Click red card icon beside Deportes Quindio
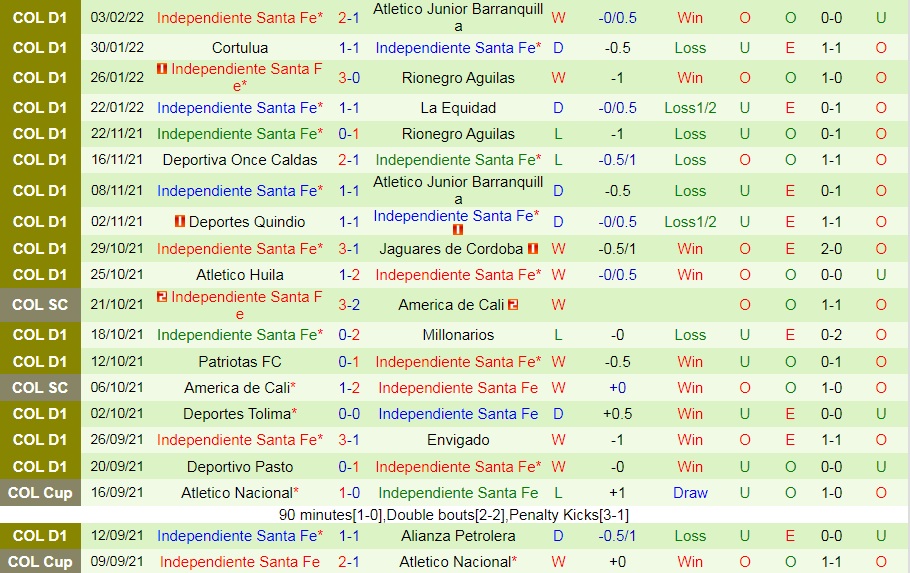Image resolution: width=910 pixels, height=573 pixels. [179, 222]
